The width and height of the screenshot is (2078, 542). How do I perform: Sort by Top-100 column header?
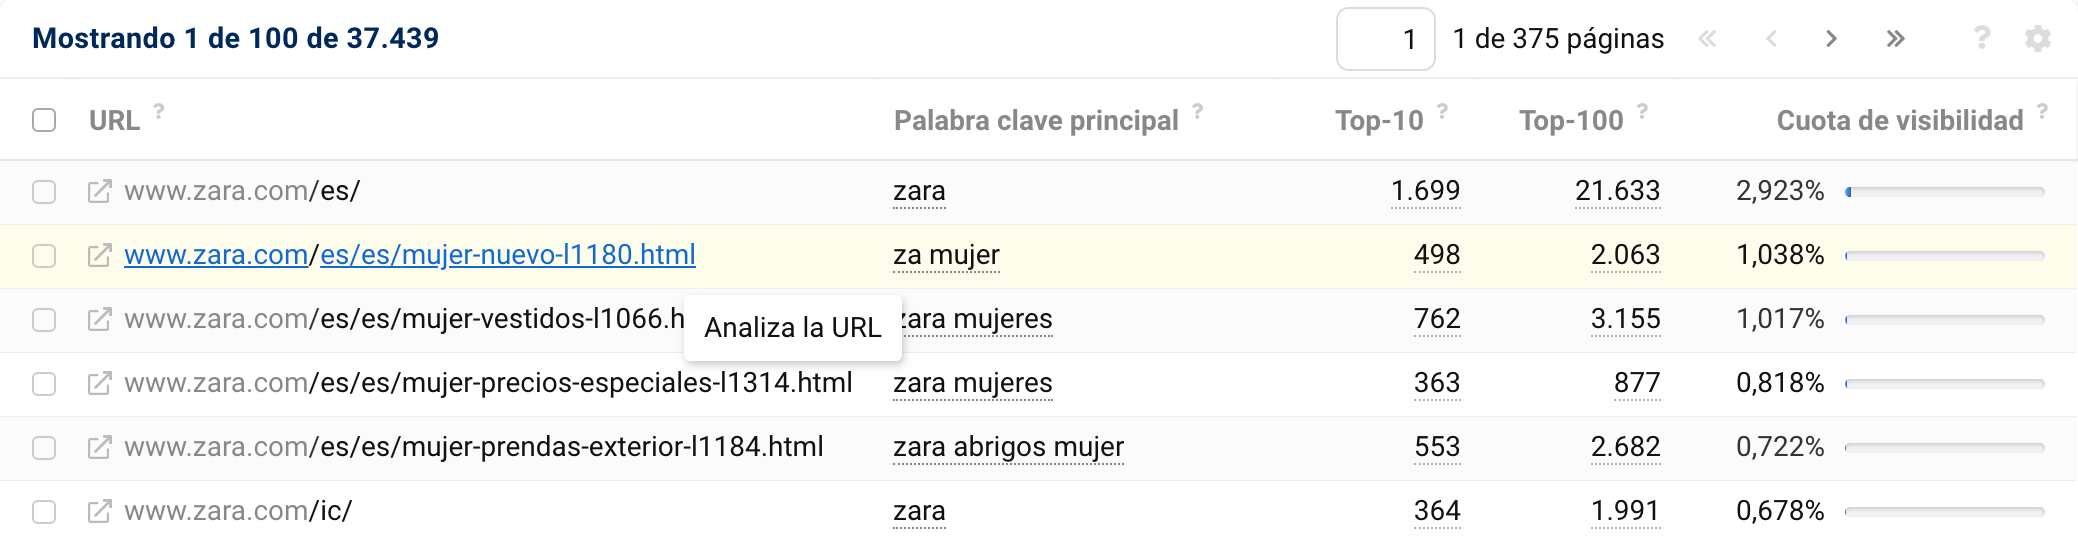[x=1571, y=121]
